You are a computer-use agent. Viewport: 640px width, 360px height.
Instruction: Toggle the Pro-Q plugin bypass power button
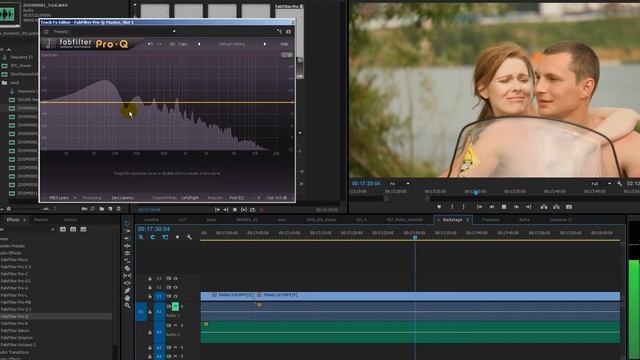46,31
